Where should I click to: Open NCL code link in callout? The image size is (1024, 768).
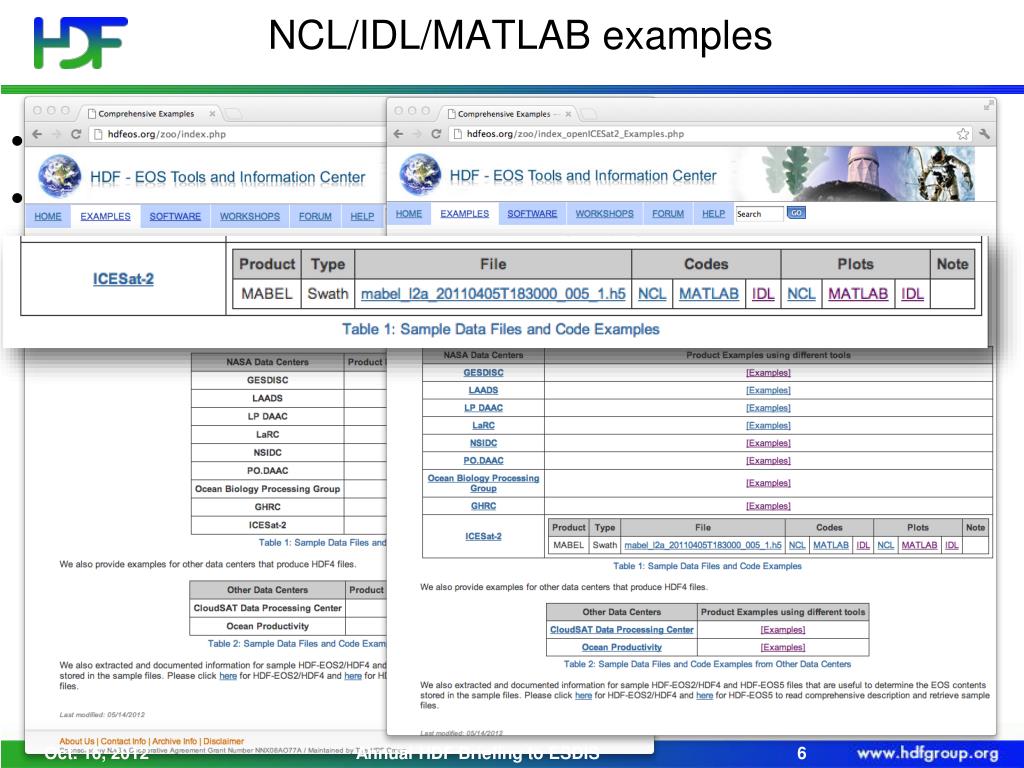tap(652, 294)
